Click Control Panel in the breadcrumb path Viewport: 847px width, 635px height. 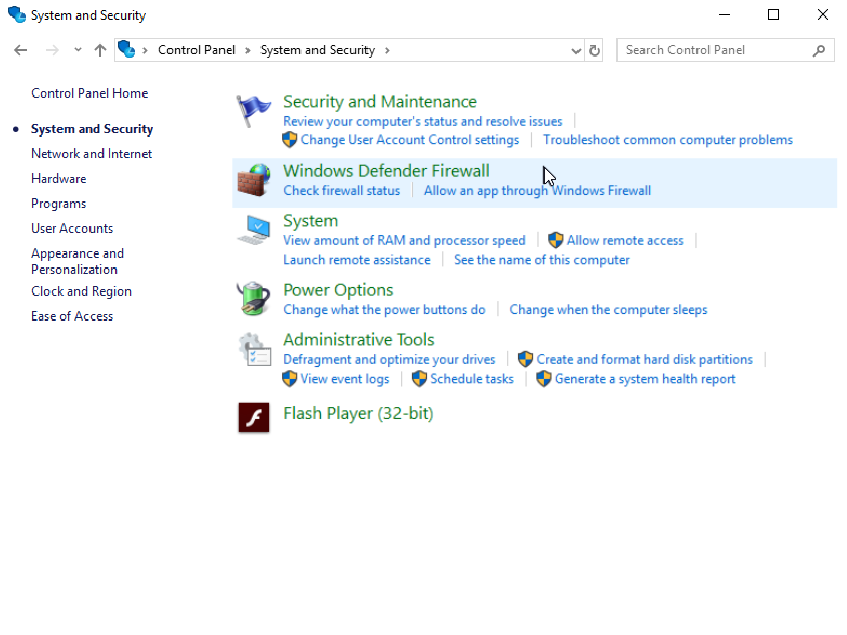click(x=197, y=50)
